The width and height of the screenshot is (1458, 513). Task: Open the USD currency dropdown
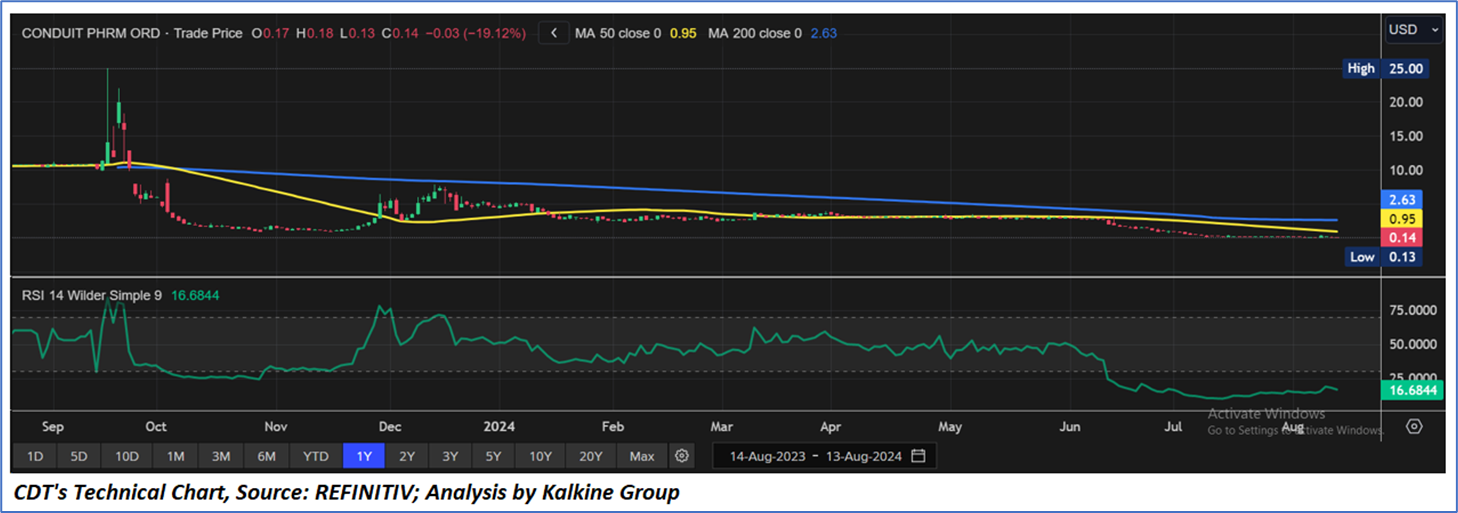1413,30
